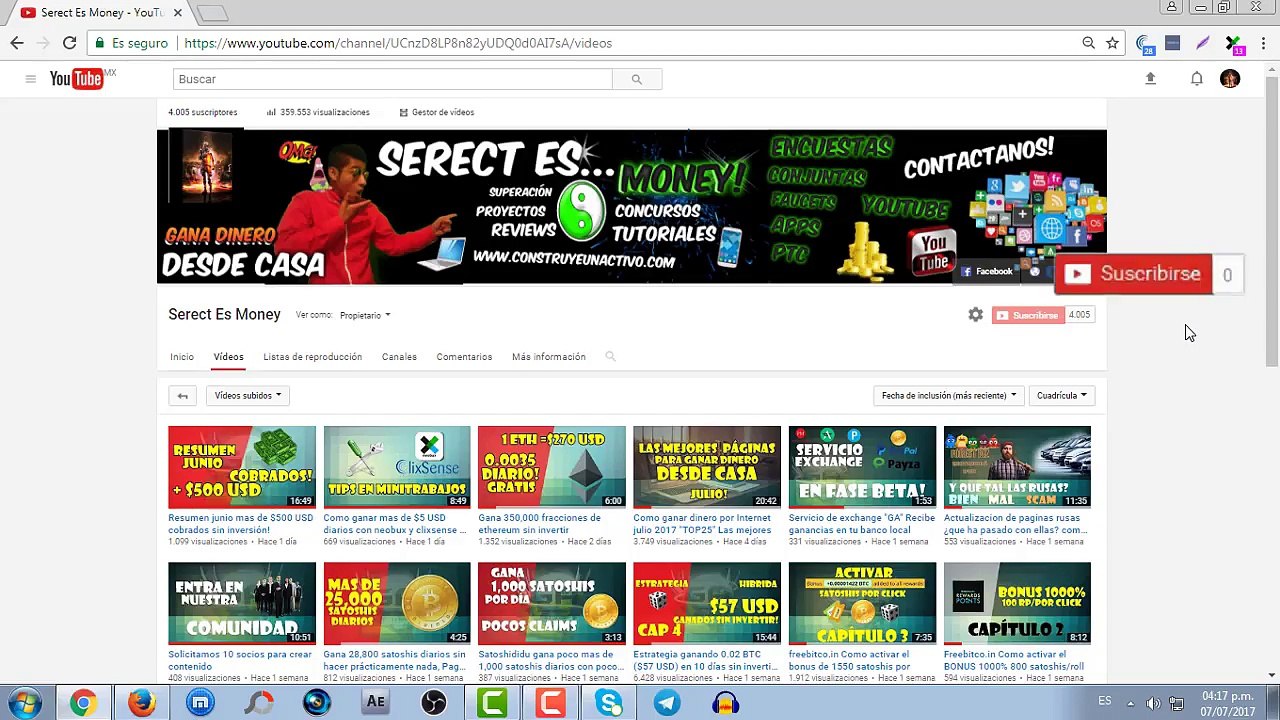Expand the 'Ver como: Propietario' dropdown
This screenshot has height=720, width=1280.
(x=365, y=315)
